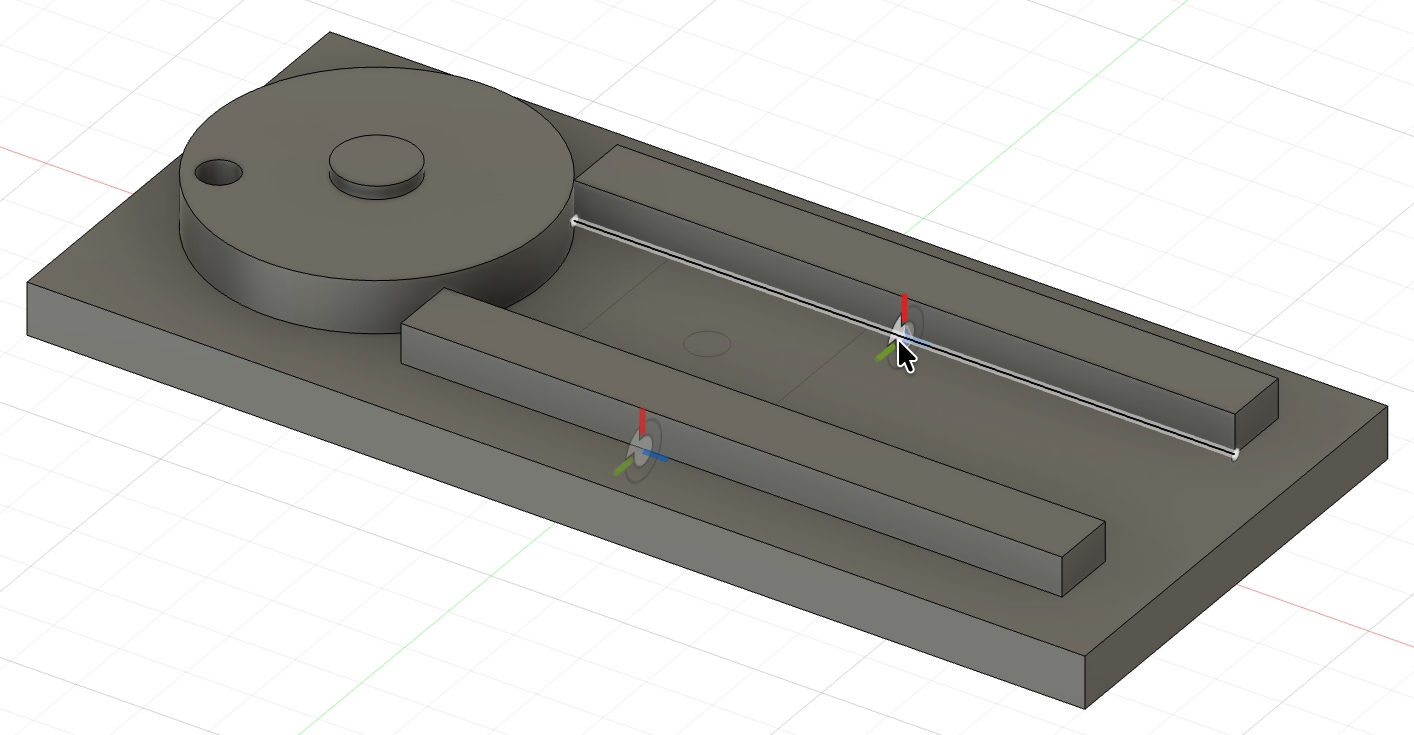Viewport: 1414px width, 735px height.
Task: Select the joint origin on the front rail
Action: tap(641, 447)
